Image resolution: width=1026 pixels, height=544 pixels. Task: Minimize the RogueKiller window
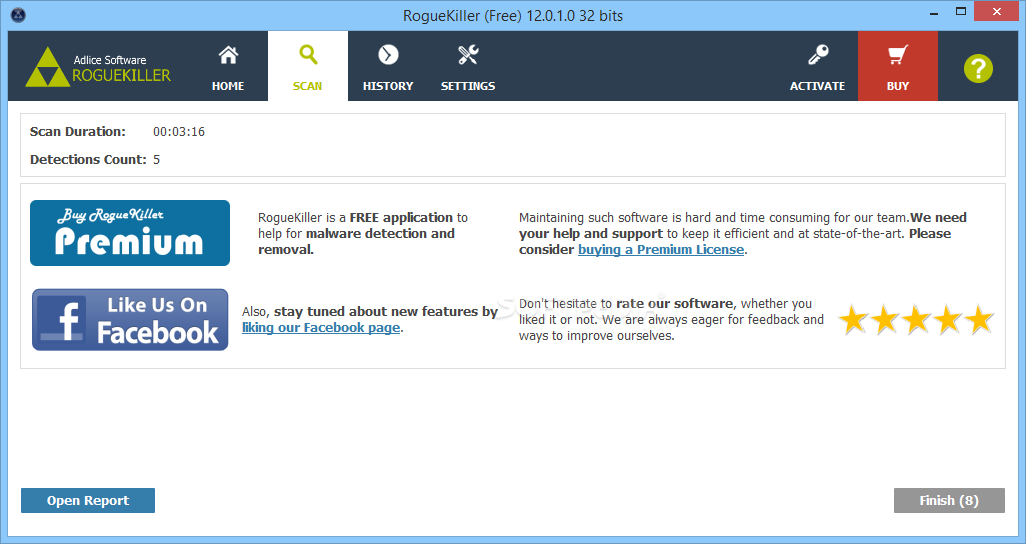[935, 12]
